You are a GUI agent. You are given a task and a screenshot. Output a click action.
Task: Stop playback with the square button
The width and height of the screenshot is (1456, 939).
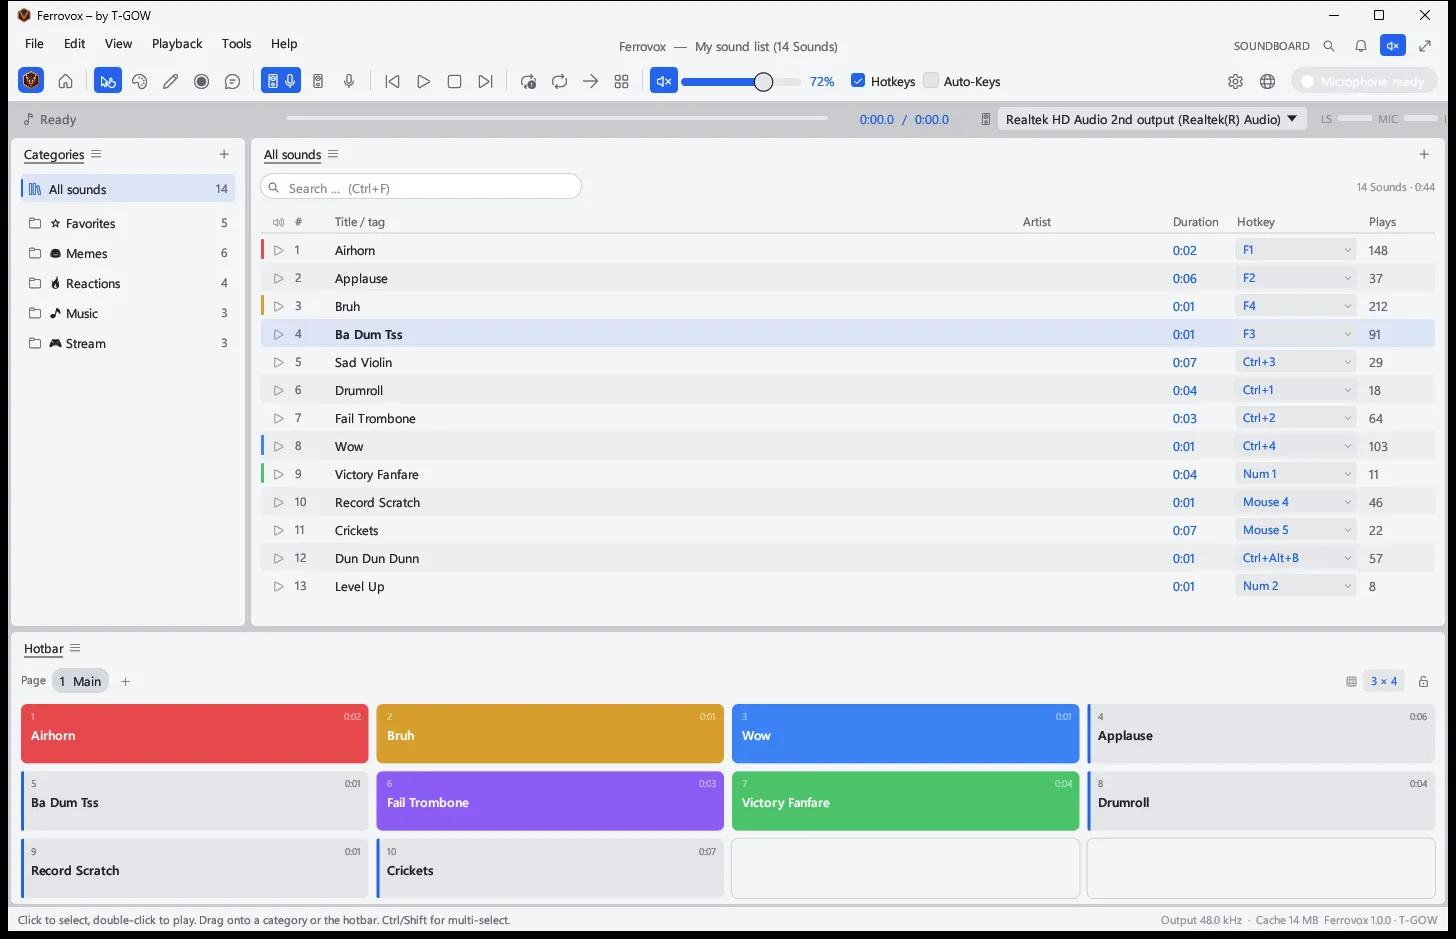point(454,81)
